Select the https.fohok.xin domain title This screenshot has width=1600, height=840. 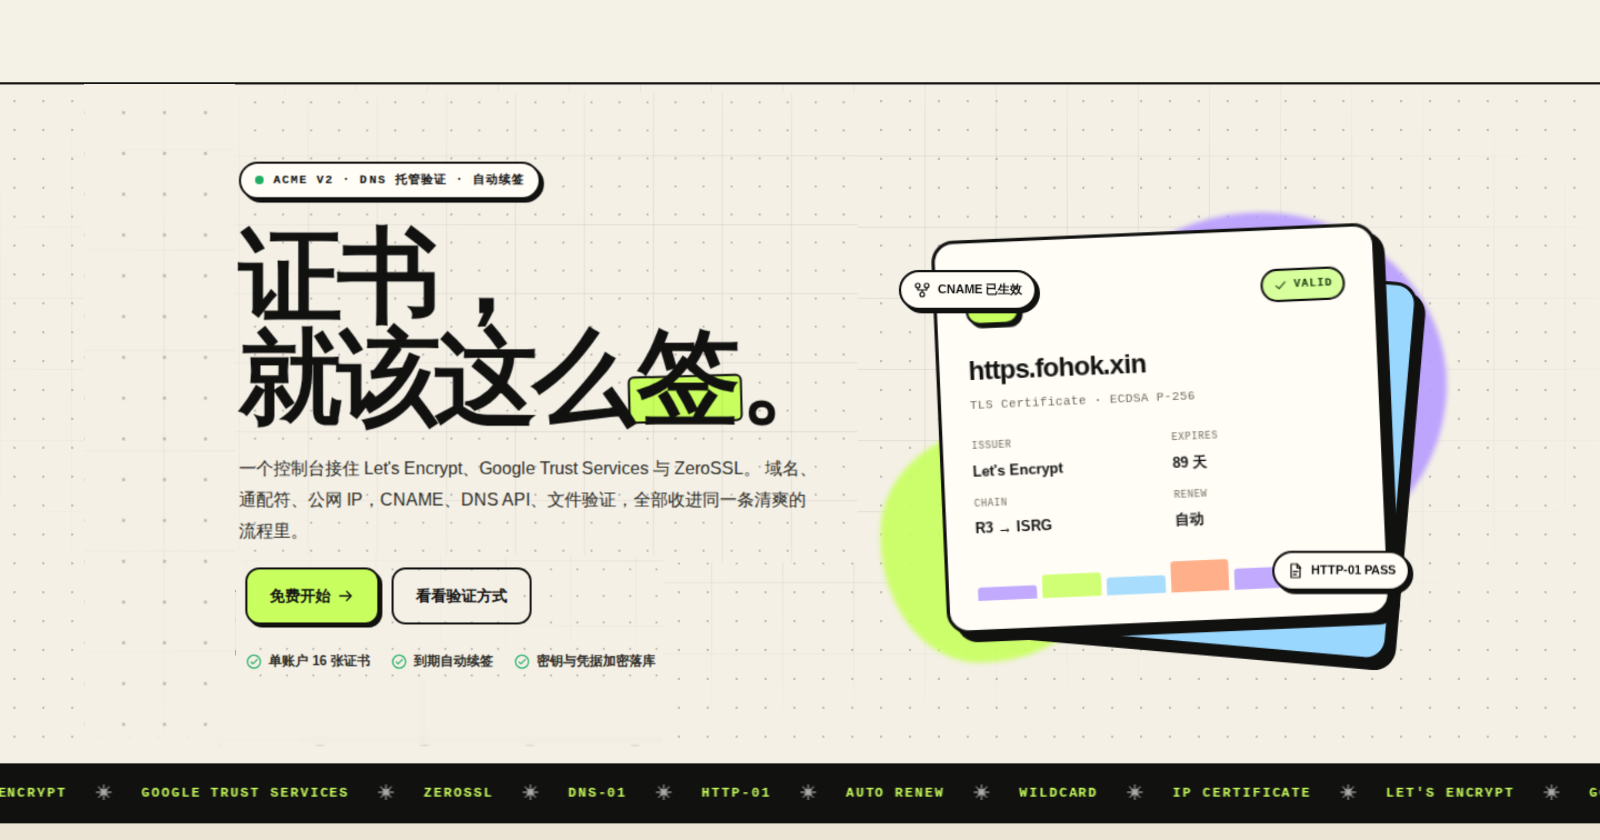pos(1057,367)
